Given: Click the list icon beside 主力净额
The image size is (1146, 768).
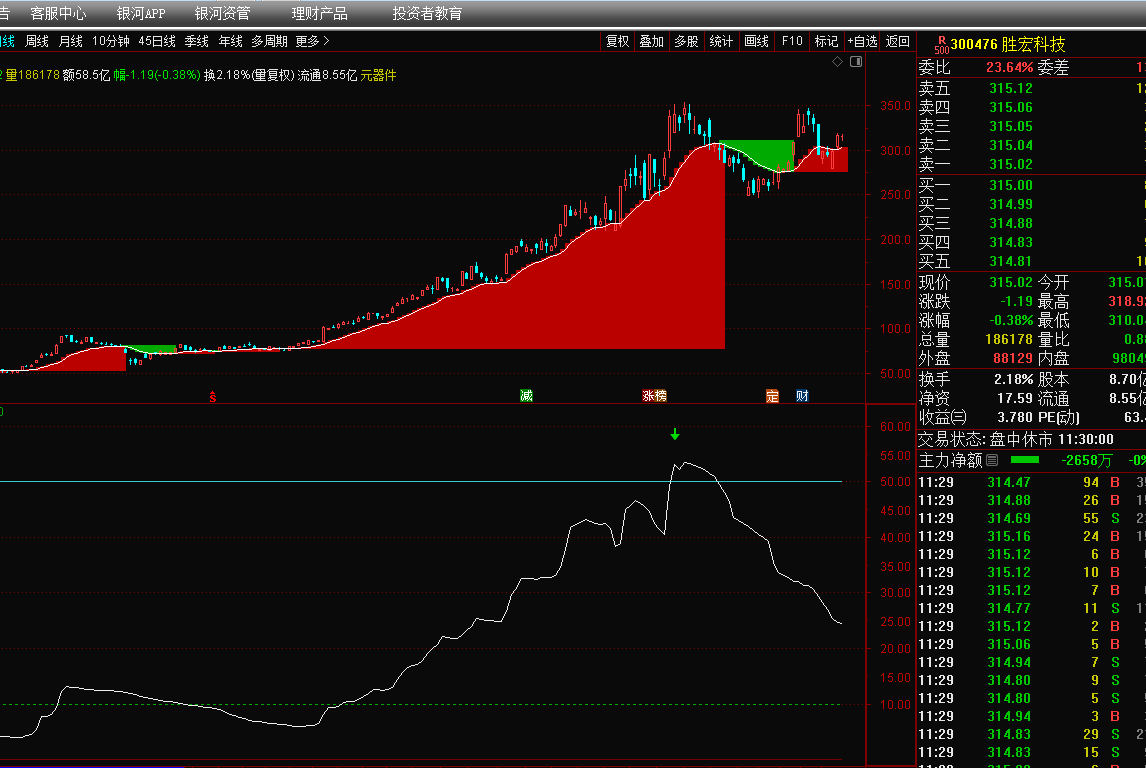Looking at the screenshot, I should [x=992, y=460].
